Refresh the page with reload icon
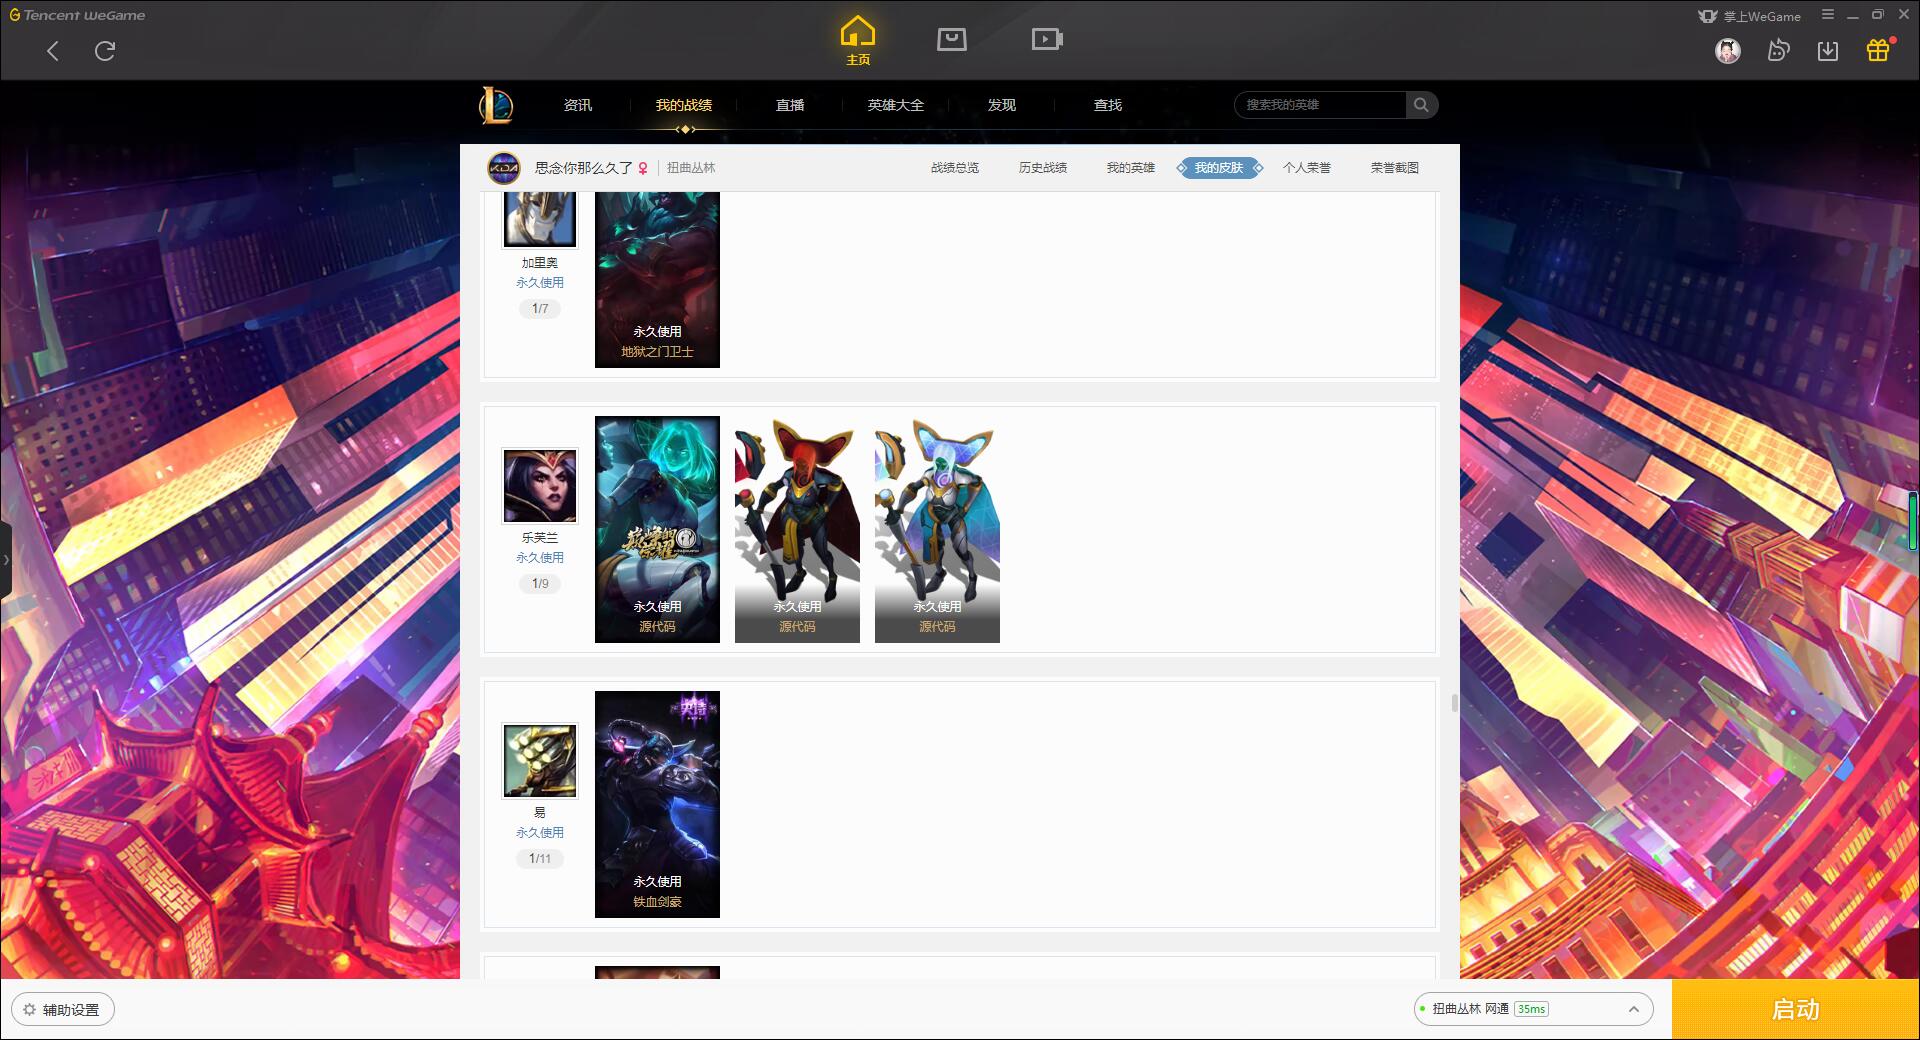1920x1040 pixels. tap(105, 51)
